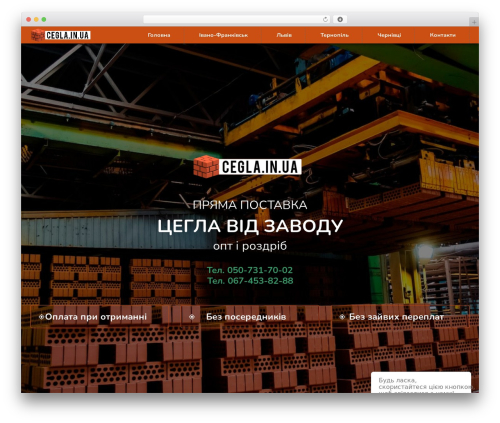The image size is (500, 423).
Task: Reload the page with the refresh icon
Action: (325, 19)
